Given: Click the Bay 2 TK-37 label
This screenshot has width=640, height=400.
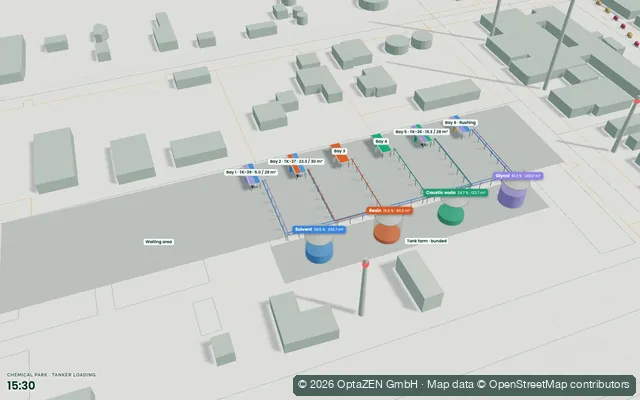Looking at the screenshot, I should (x=296, y=161).
